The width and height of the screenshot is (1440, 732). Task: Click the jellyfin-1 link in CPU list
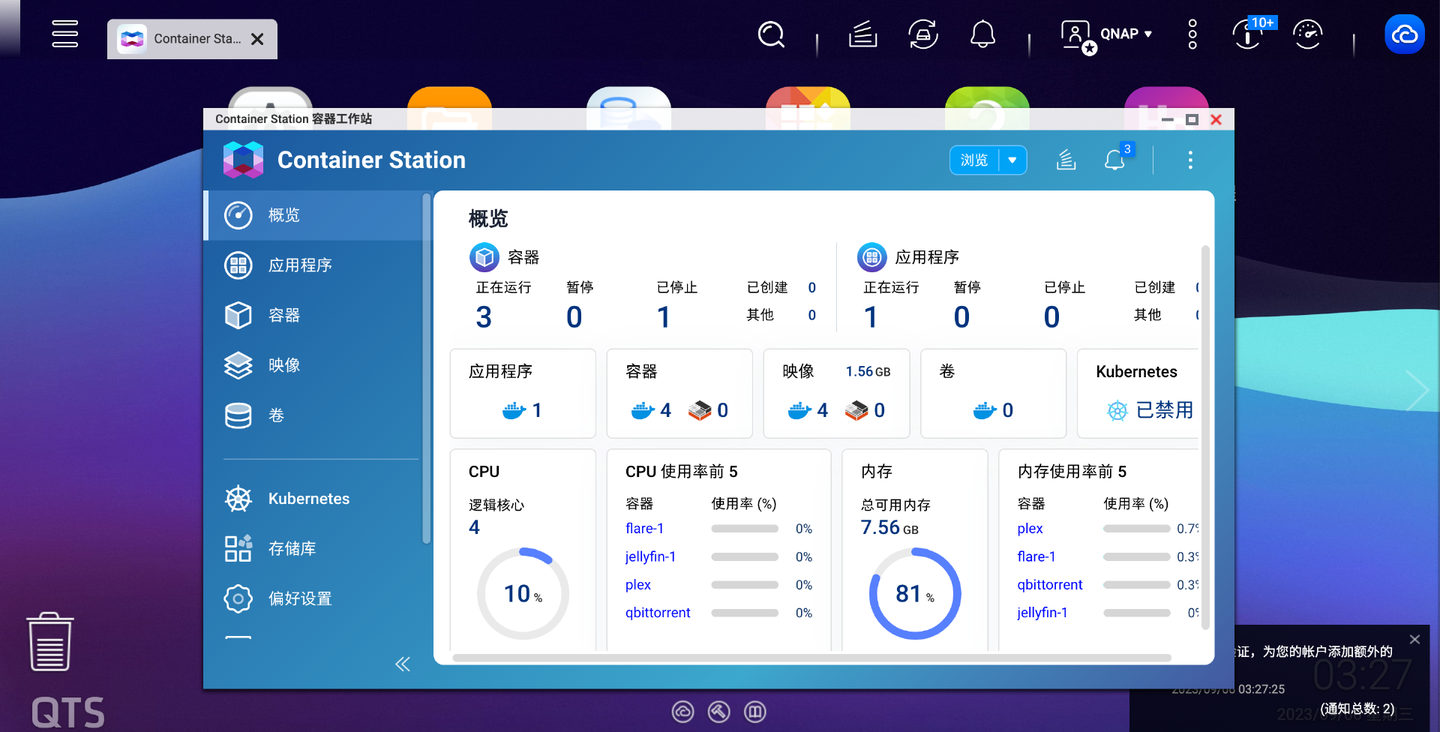click(x=648, y=556)
